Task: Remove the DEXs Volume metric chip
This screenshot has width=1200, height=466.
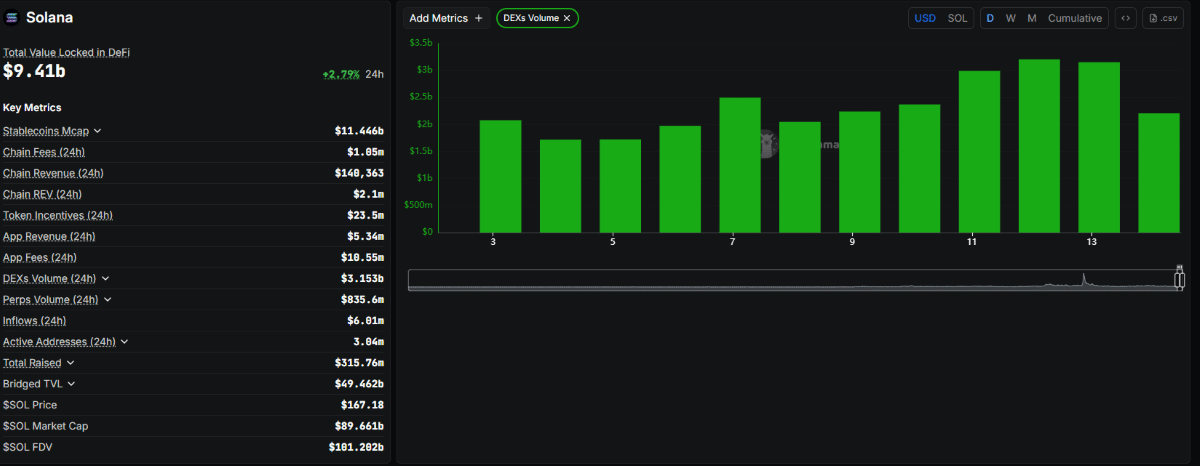Action: pyautogui.click(x=567, y=18)
